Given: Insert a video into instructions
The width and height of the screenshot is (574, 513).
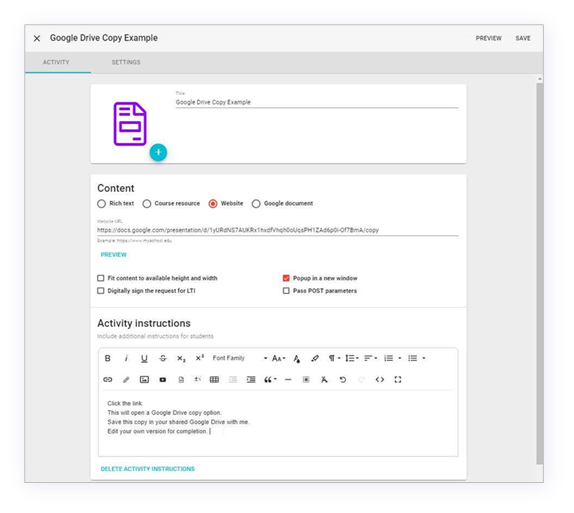Looking at the screenshot, I should click(163, 379).
